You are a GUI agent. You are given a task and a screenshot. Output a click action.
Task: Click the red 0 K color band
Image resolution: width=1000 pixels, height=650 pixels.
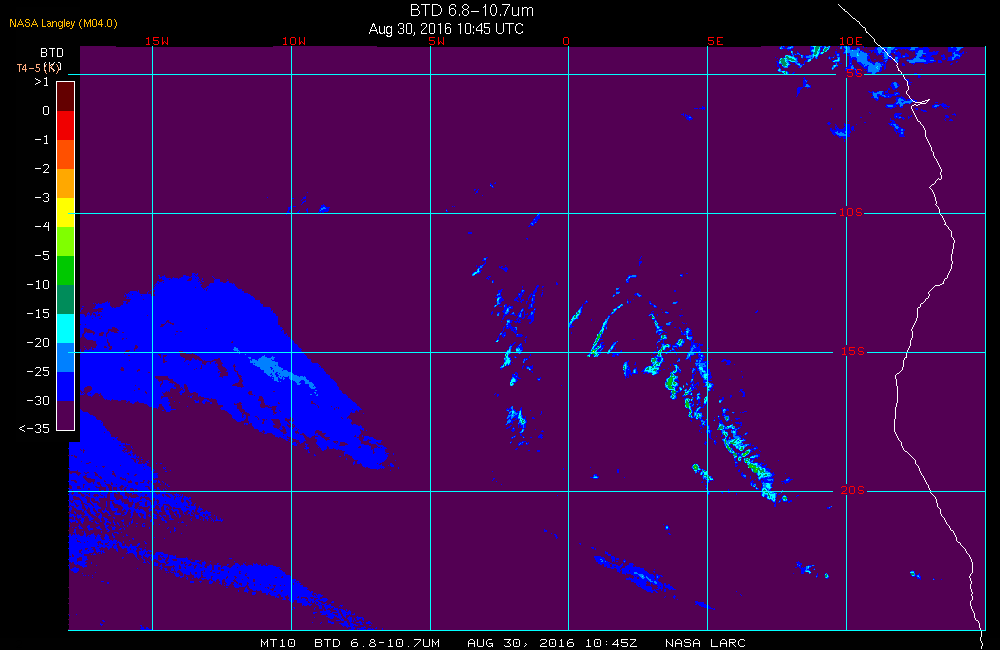coord(66,126)
